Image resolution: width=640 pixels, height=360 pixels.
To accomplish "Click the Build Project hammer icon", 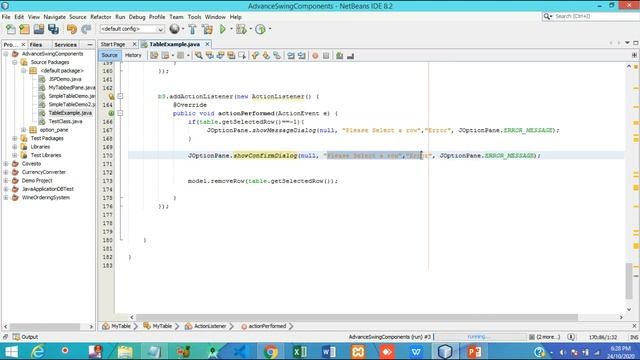I will pyautogui.click(x=192, y=29).
